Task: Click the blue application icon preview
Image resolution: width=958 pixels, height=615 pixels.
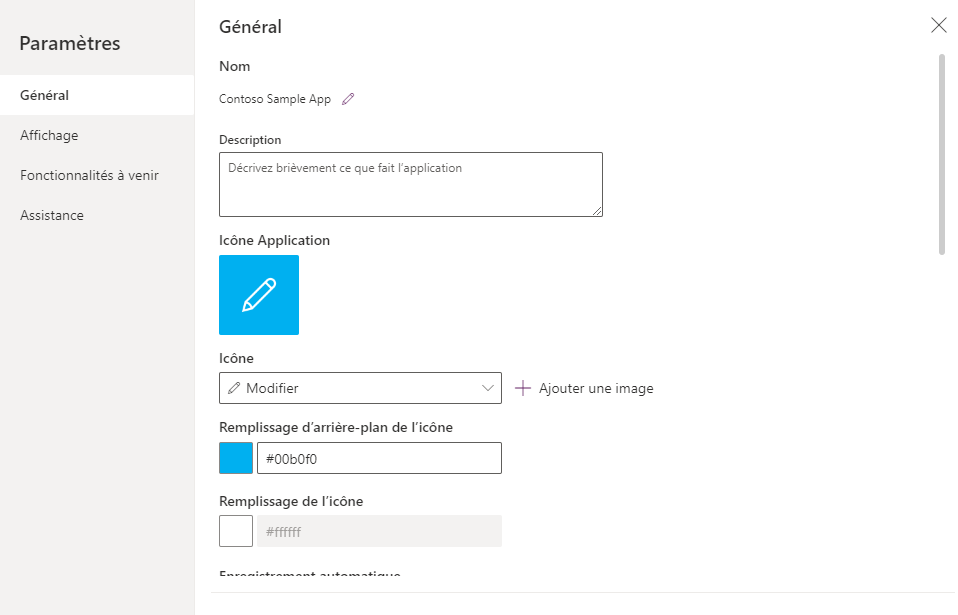Action: click(259, 295)
